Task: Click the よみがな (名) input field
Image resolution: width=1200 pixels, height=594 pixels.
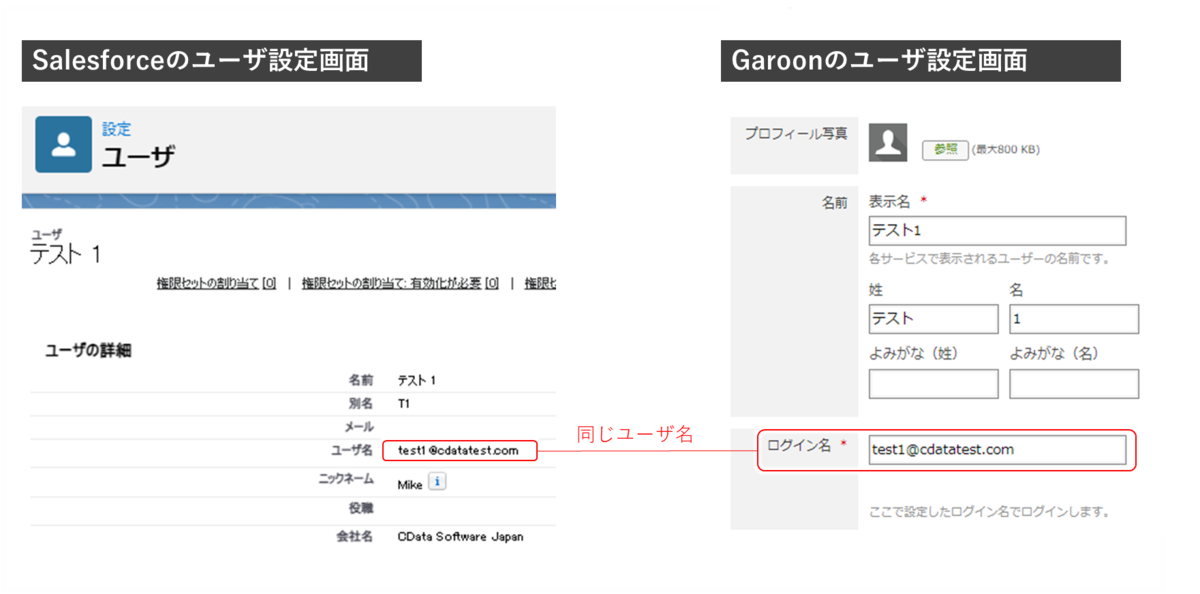Action: point(1074,383)
